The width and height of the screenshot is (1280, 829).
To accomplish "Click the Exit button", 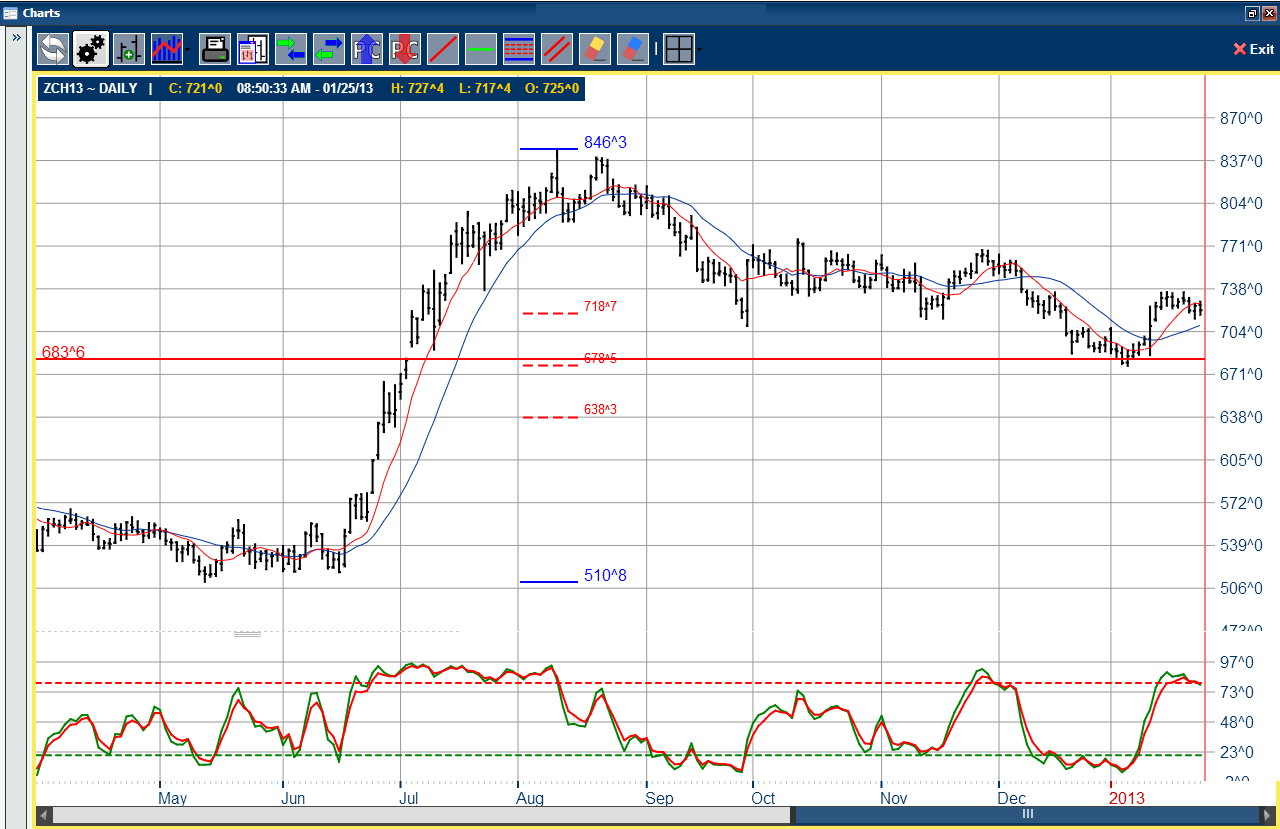I will point(1254,49).
